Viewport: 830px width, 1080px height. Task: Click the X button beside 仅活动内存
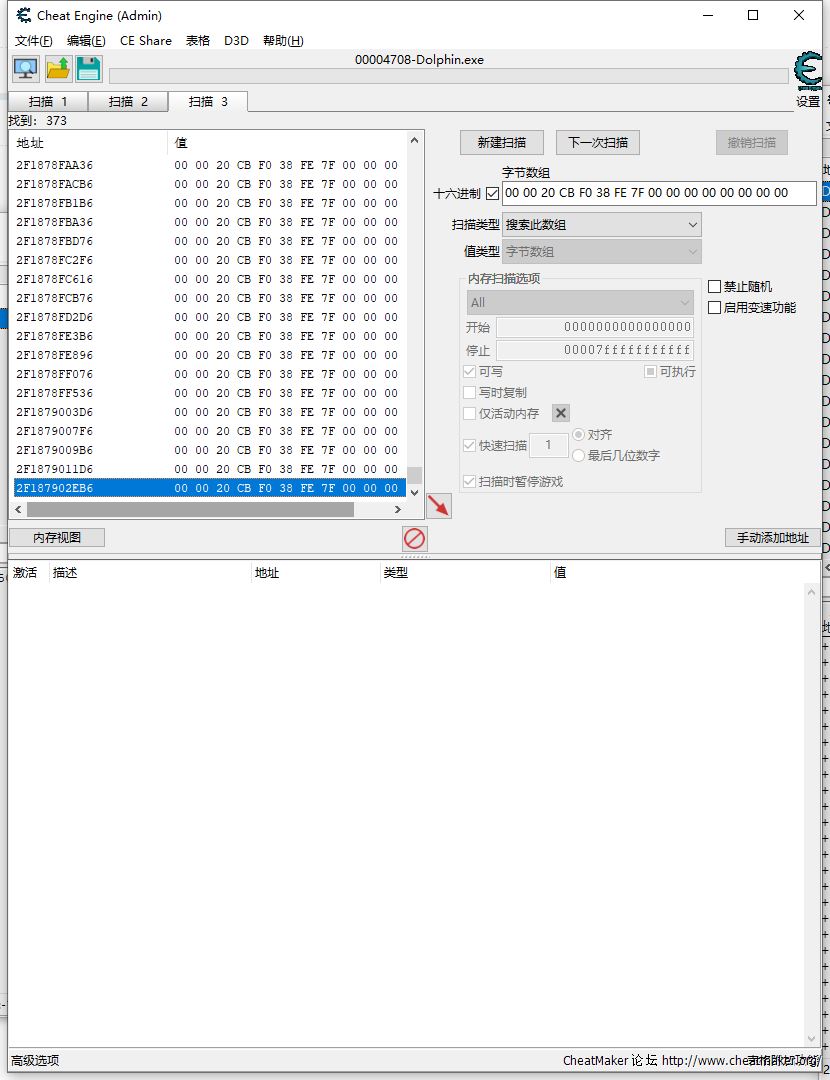point(561,413)
